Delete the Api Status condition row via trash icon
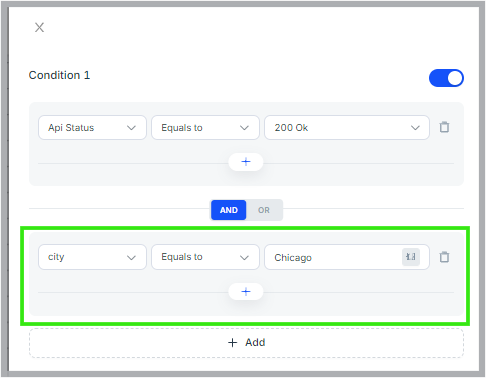The width and height of the screenshot is (486, 378). coord(444,127)
